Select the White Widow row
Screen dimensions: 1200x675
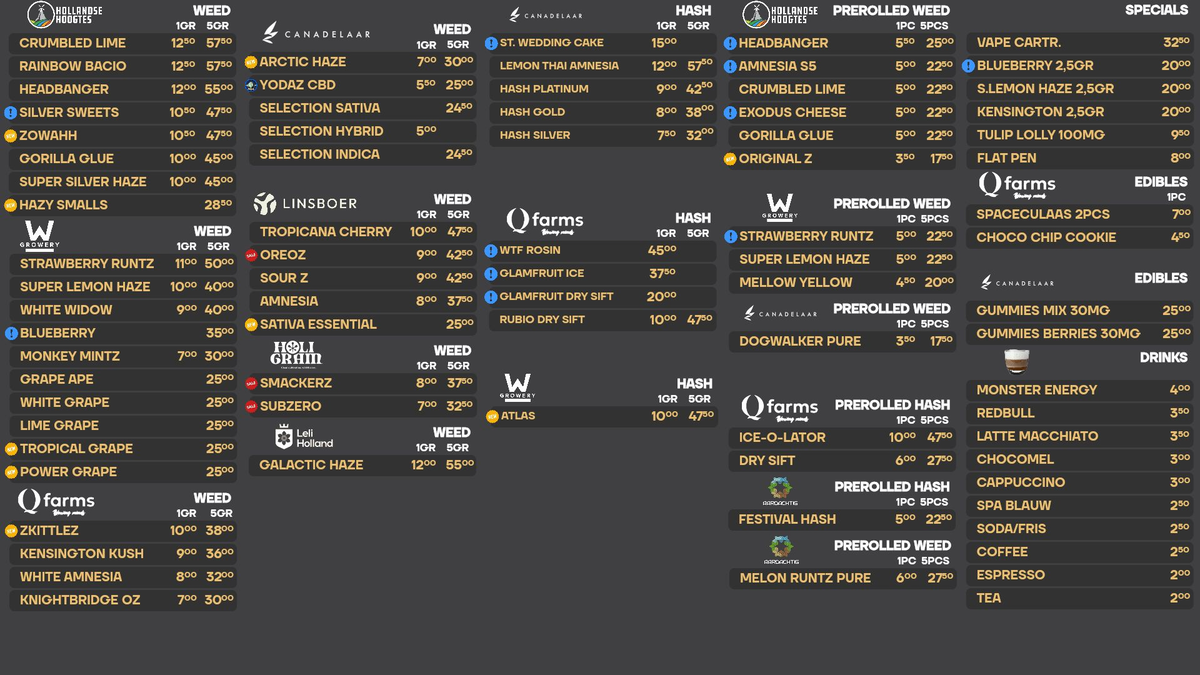pyautogui.click(x=123, y=310)
